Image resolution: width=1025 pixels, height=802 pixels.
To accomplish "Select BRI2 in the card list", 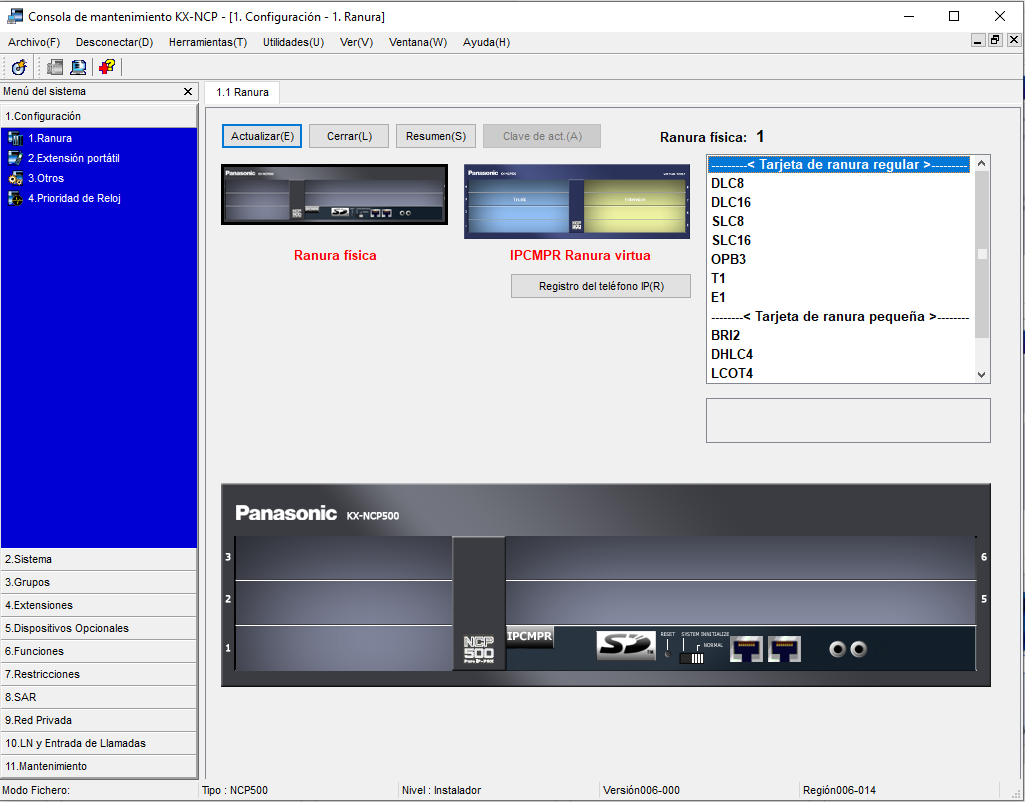I will click(841, 335).
